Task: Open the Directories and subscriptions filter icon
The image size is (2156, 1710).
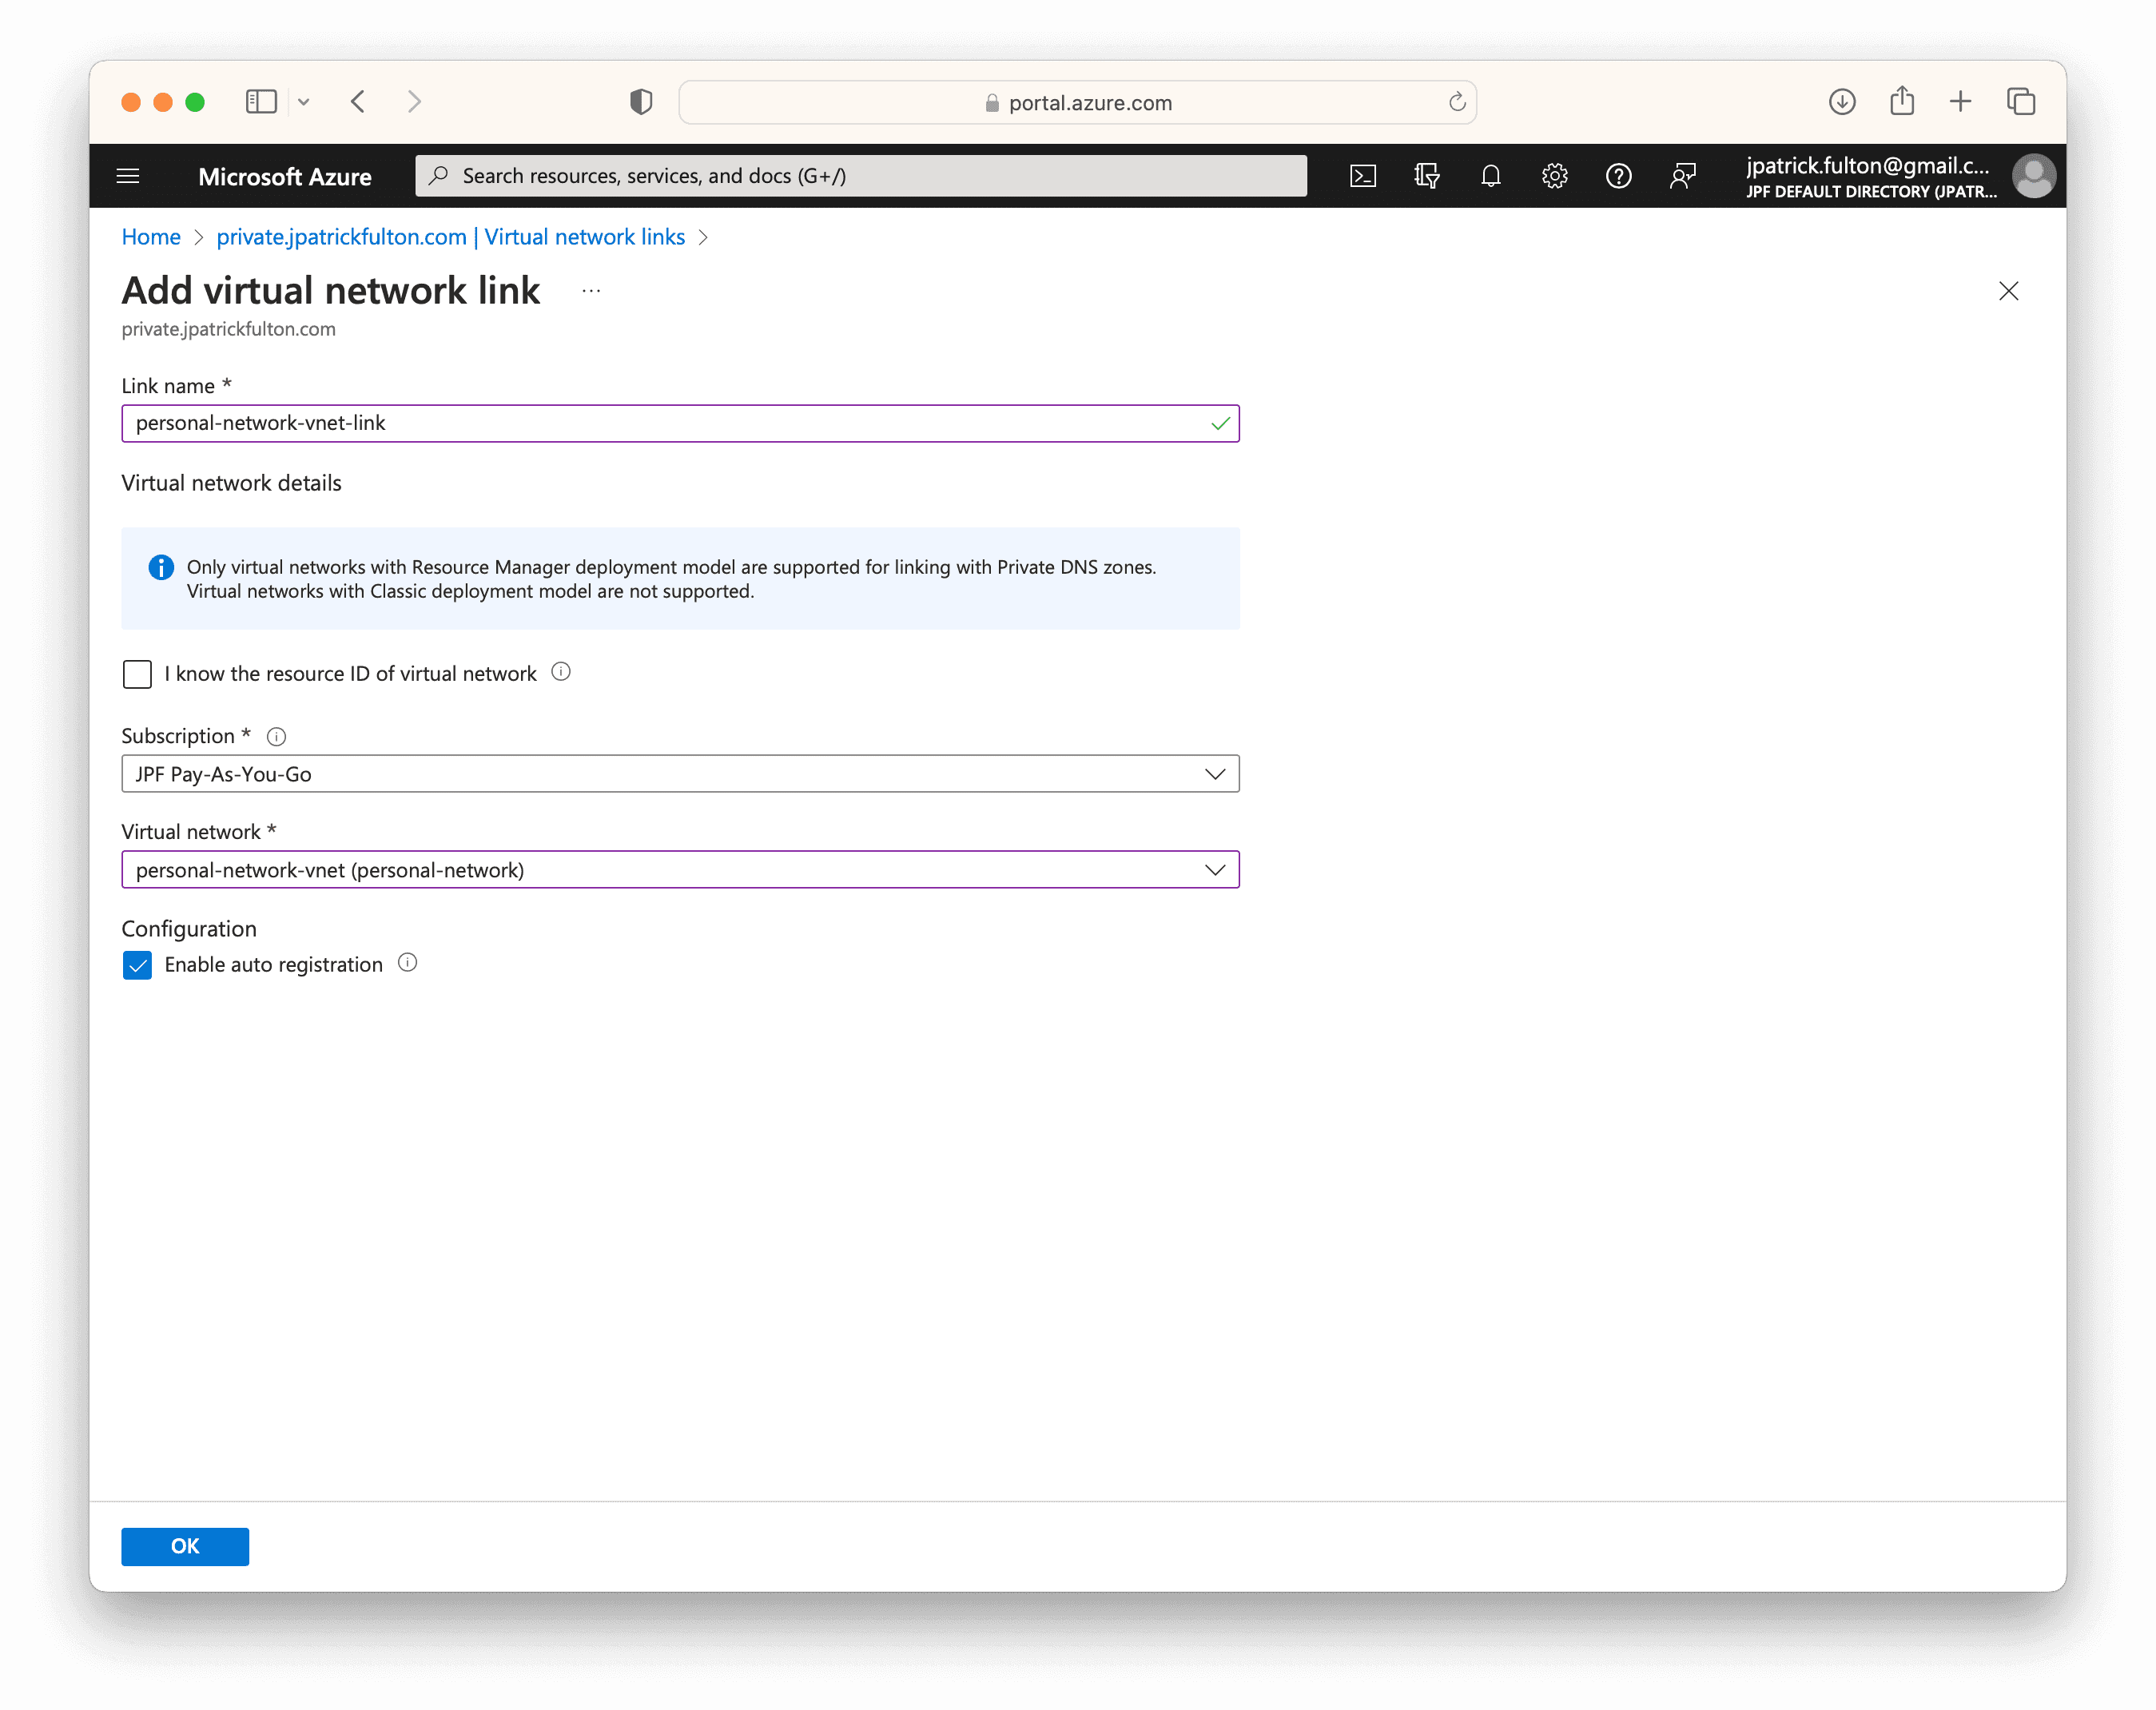Action: click(1427, 176)
